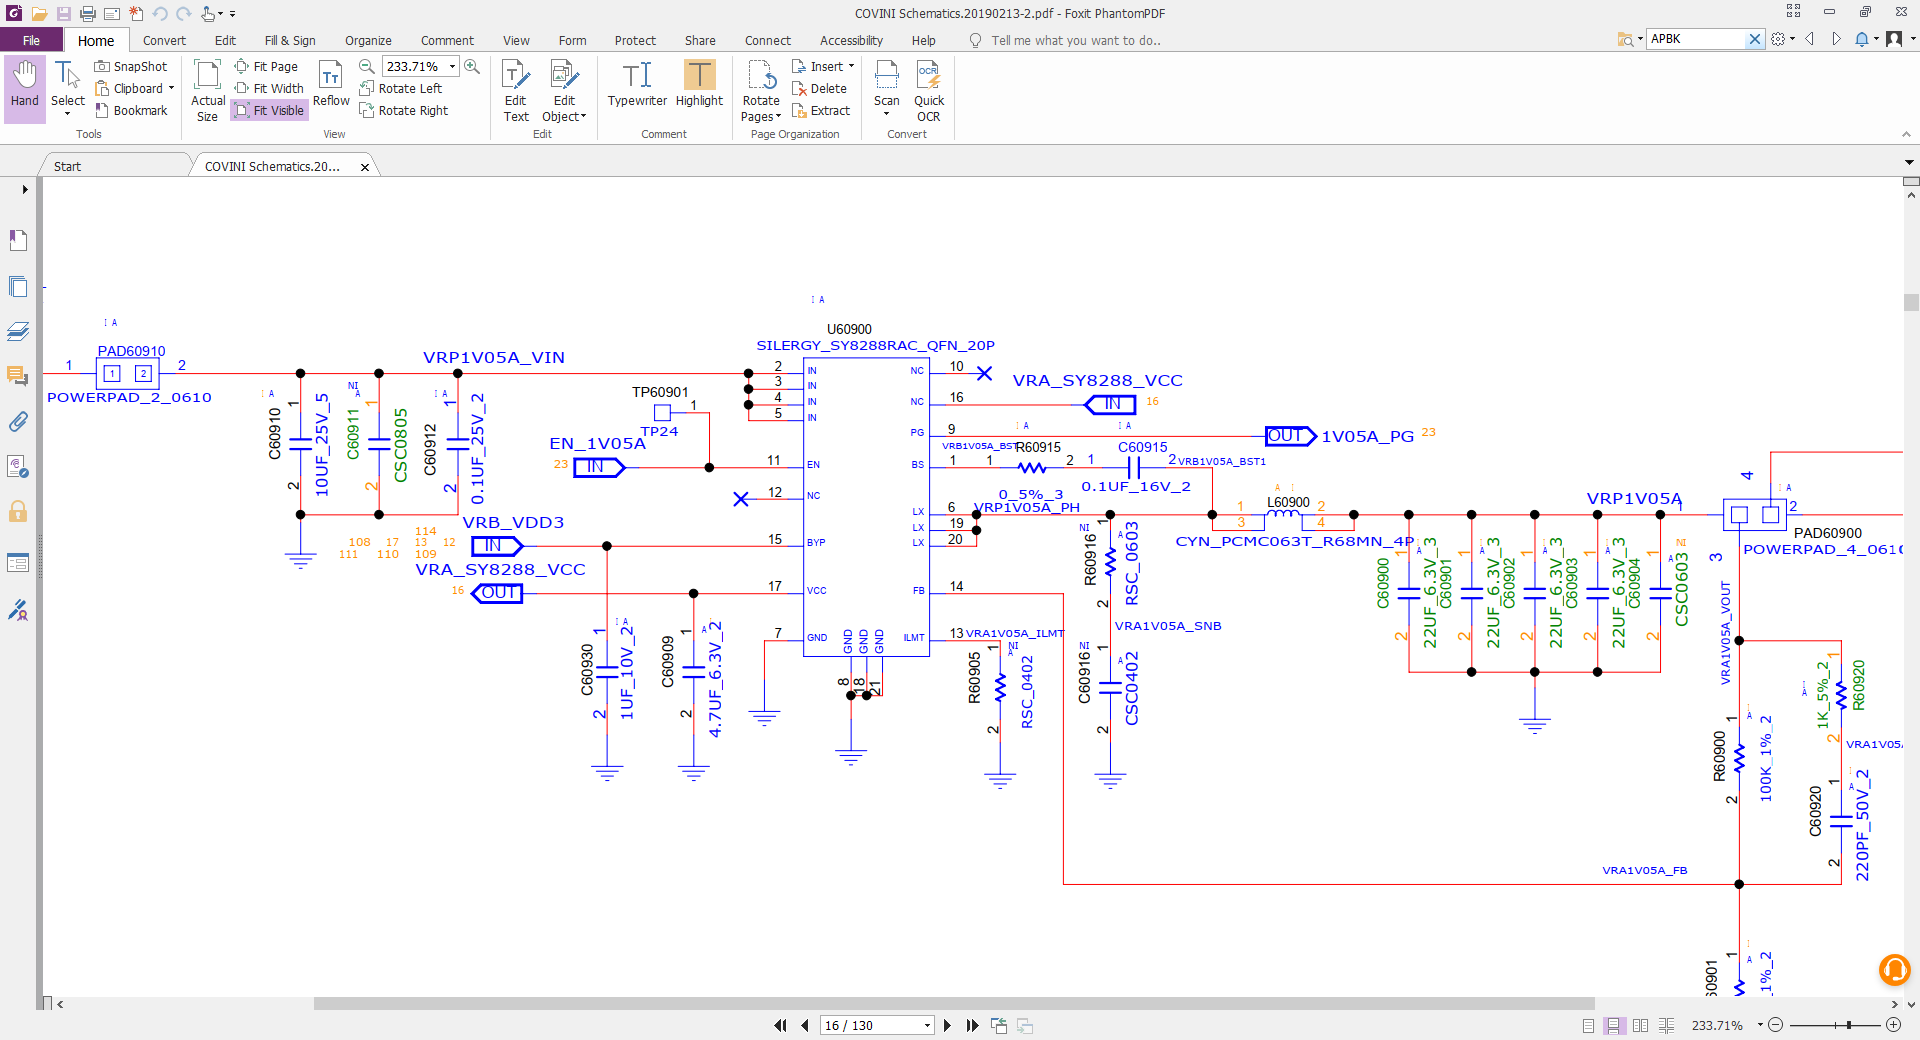Open the Security lock side panel

(18, 512)
